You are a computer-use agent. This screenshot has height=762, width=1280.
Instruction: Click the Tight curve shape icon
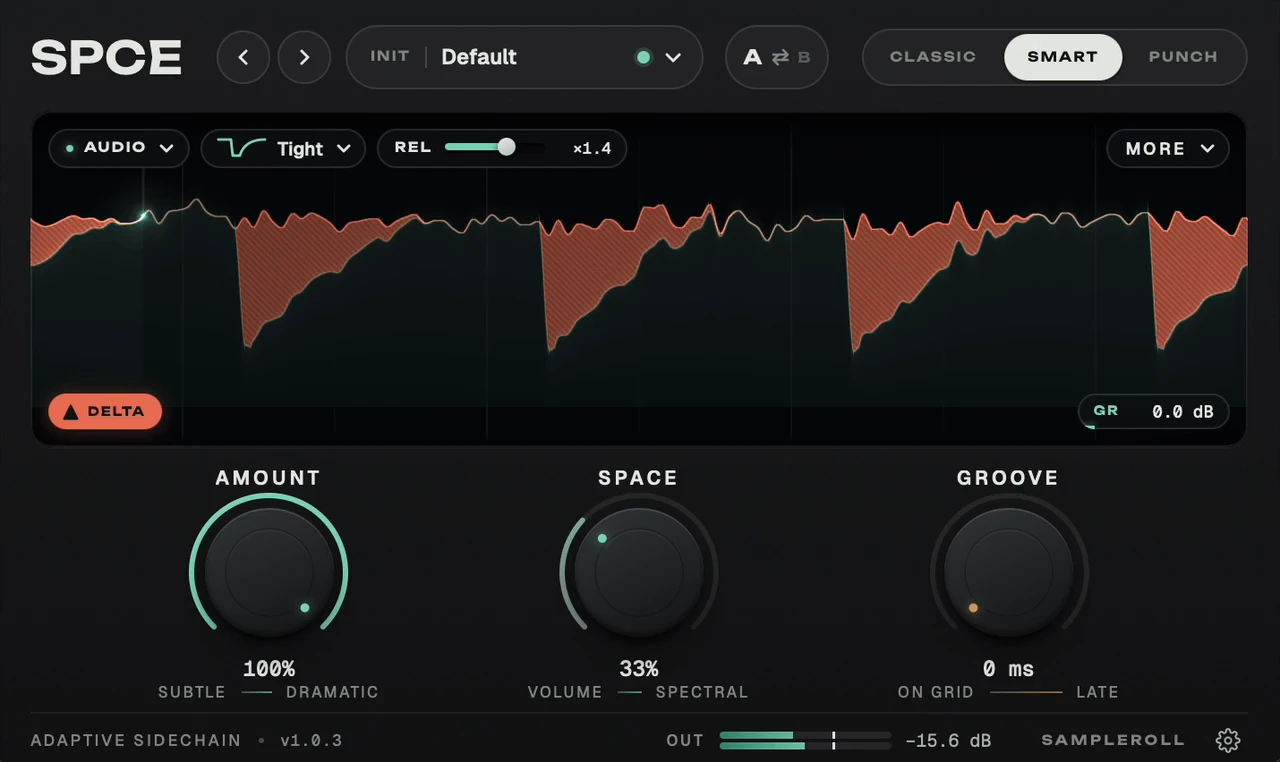242,148
